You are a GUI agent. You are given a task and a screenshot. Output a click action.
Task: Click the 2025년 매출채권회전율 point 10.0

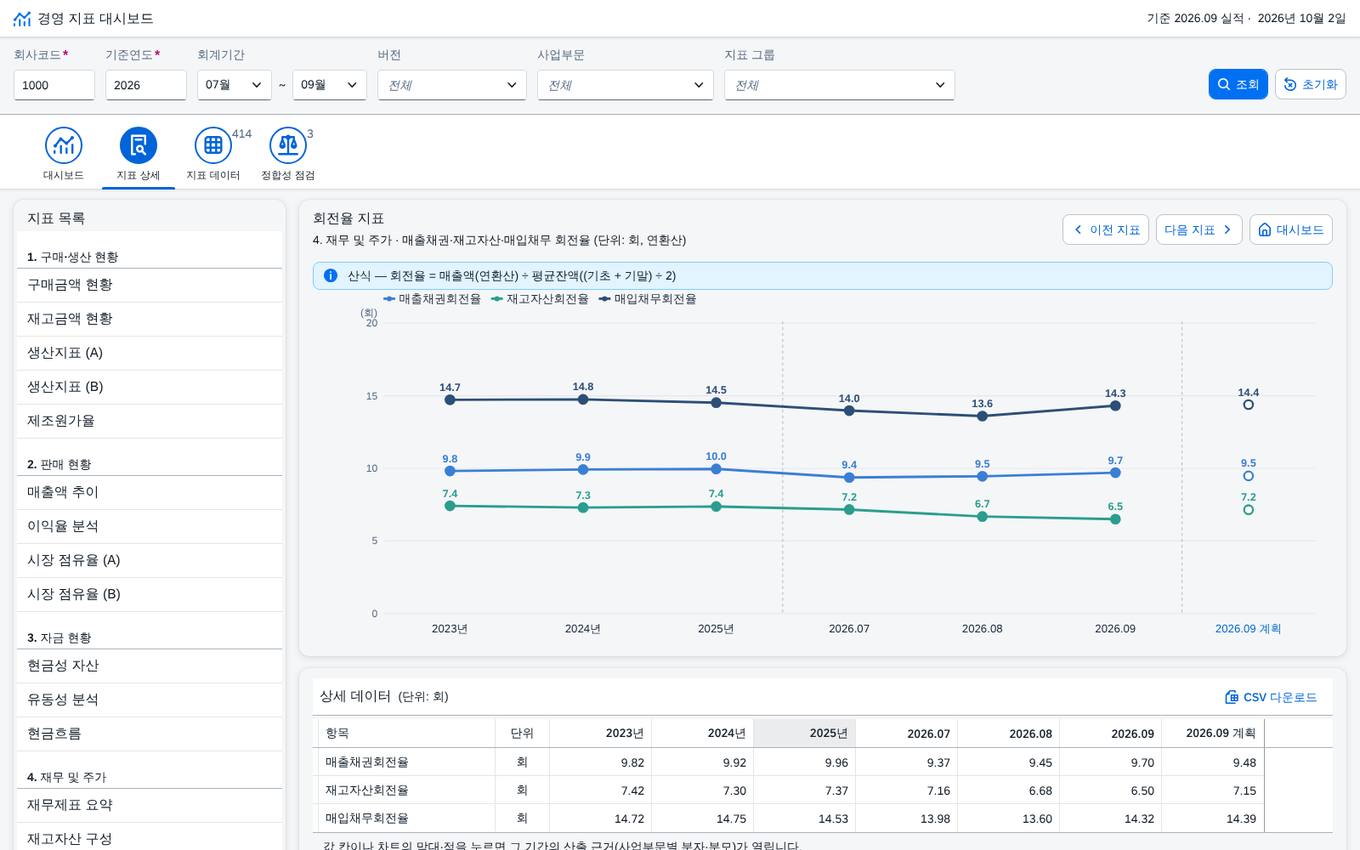pyautogui.click(x=716, y=469)
